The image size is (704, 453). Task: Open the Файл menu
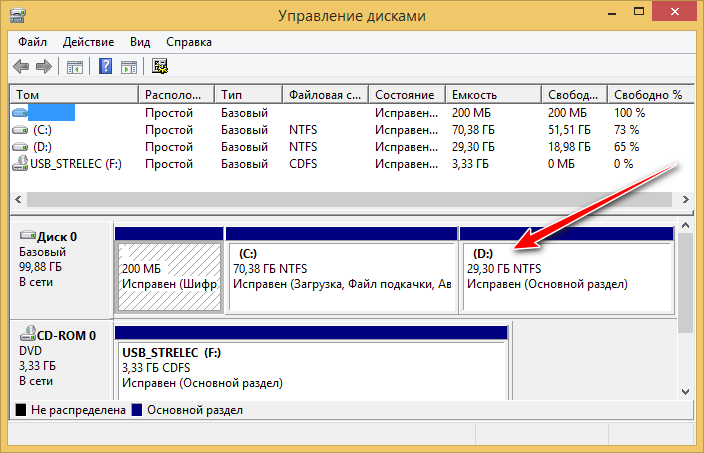pos(34,43)
